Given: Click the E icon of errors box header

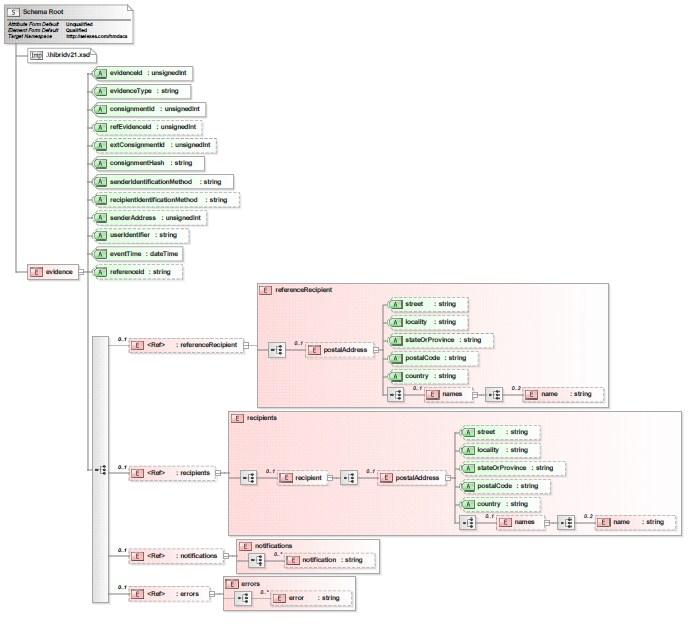Looking at the screenshot, I should point(232,584).
